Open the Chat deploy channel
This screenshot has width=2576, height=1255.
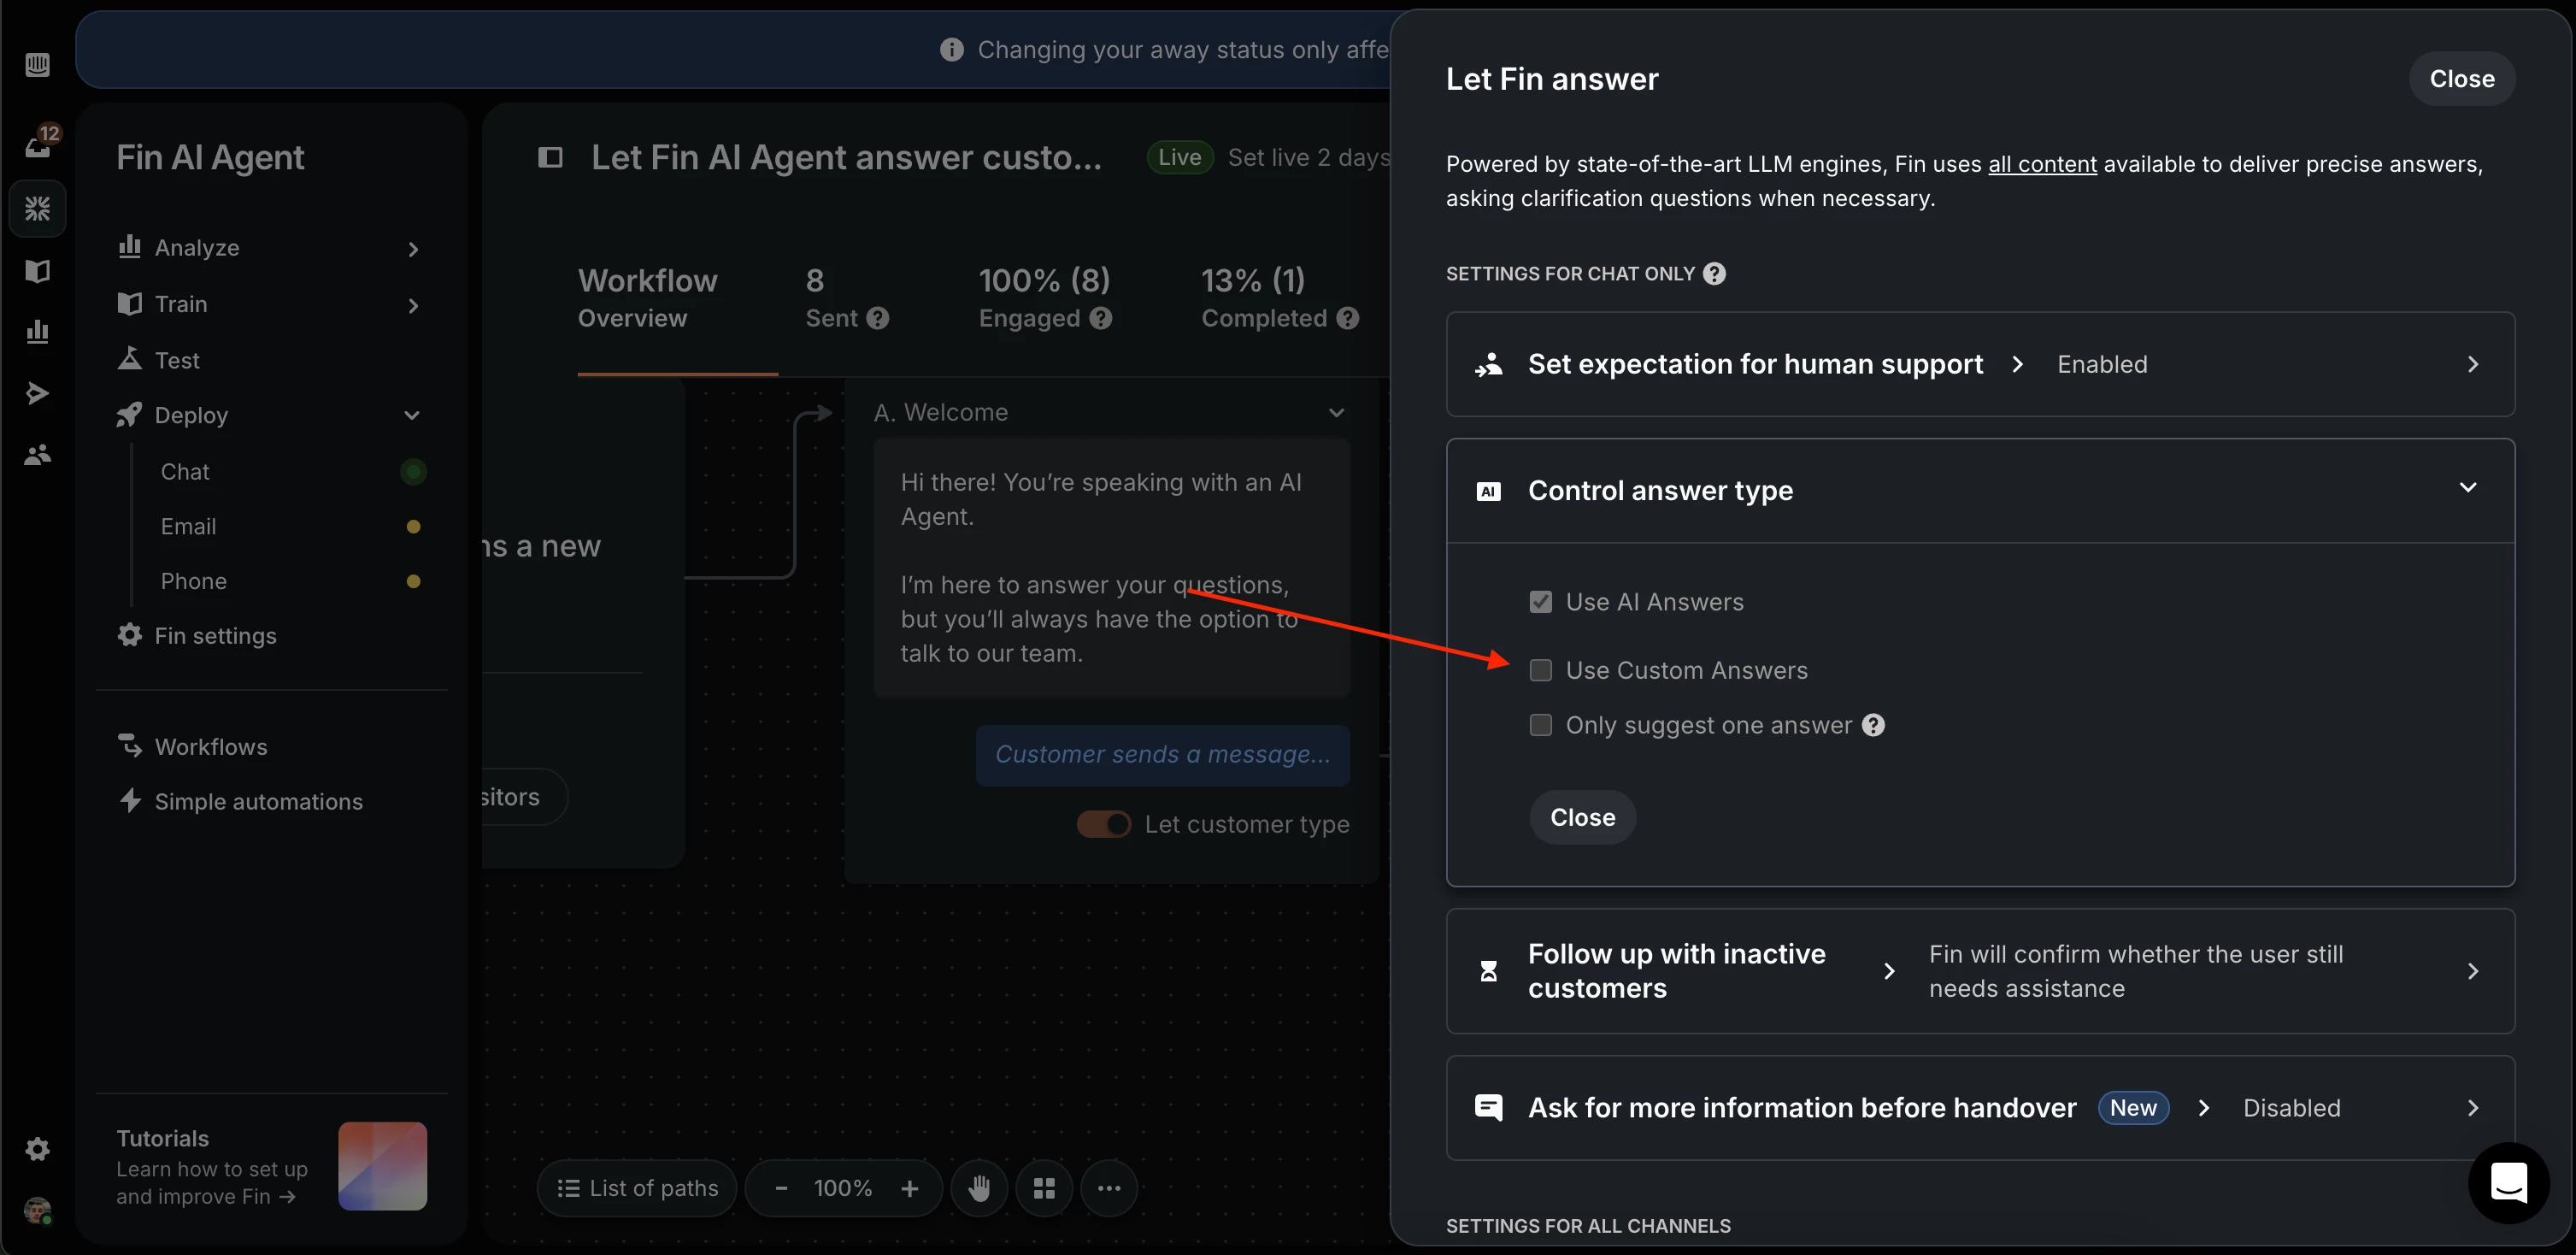tap(185, 471)
